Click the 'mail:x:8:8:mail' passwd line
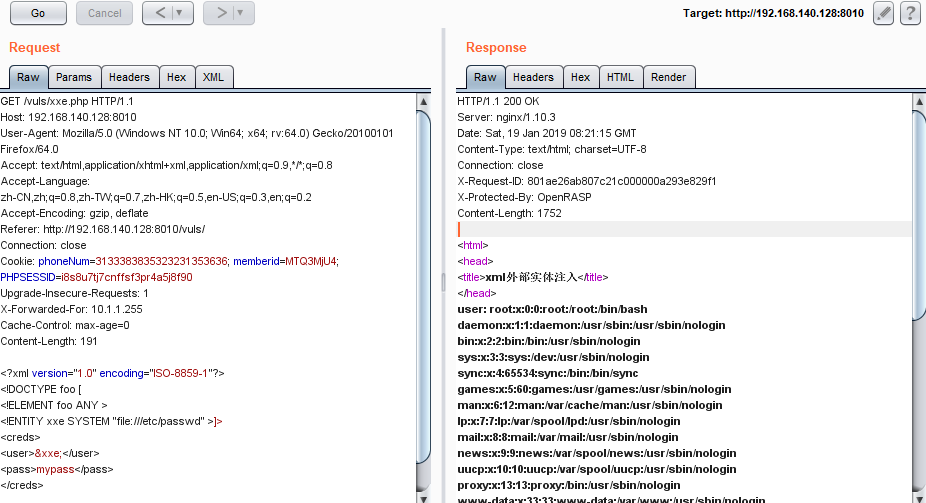This screenshot has width=926, height=503. coord(568,437)
